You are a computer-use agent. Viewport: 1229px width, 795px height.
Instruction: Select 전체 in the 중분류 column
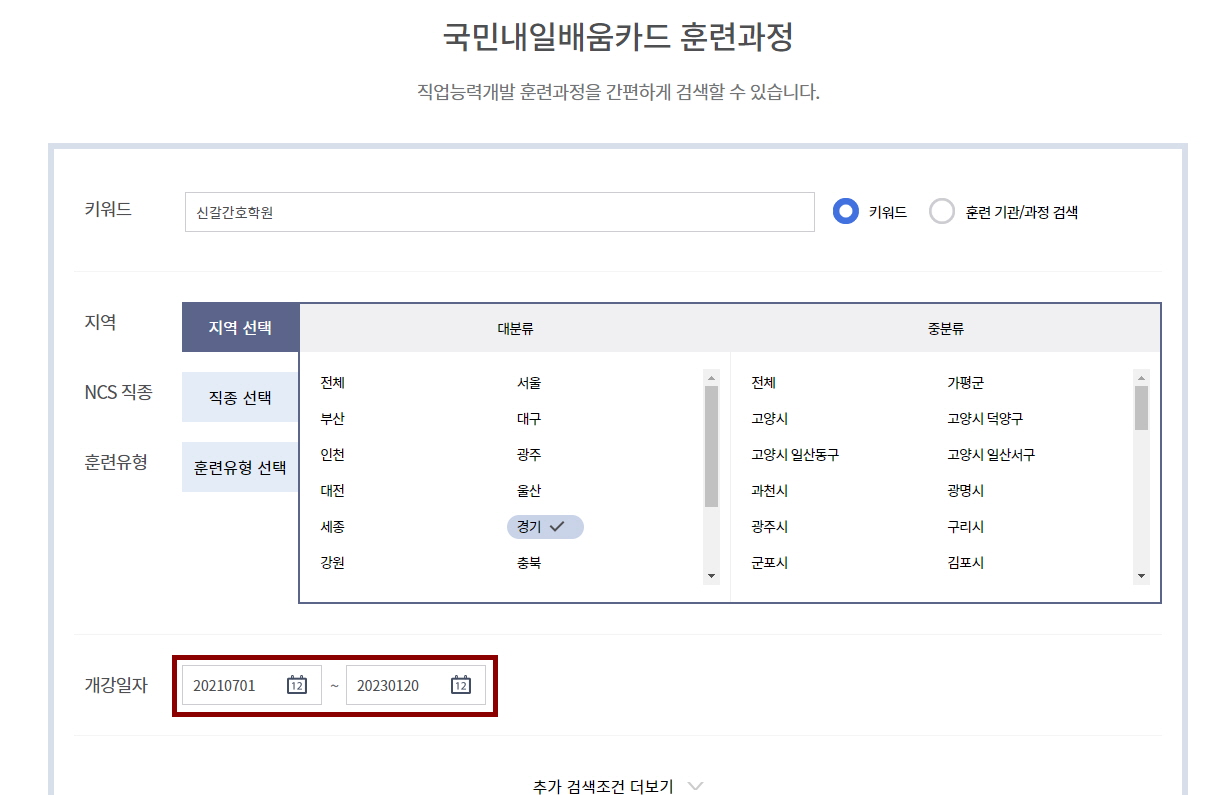point(763,383)
